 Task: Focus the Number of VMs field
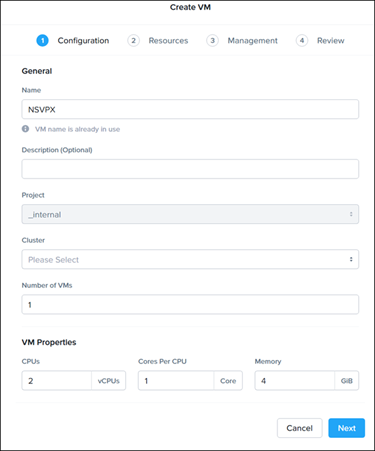pyautogui.click(x=190, y=304)
